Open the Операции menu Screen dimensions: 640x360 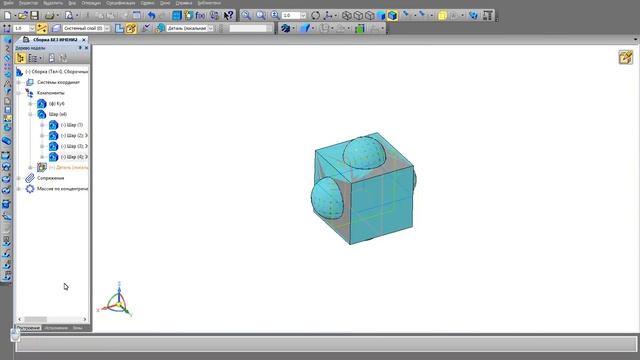[x=91, y=3]
